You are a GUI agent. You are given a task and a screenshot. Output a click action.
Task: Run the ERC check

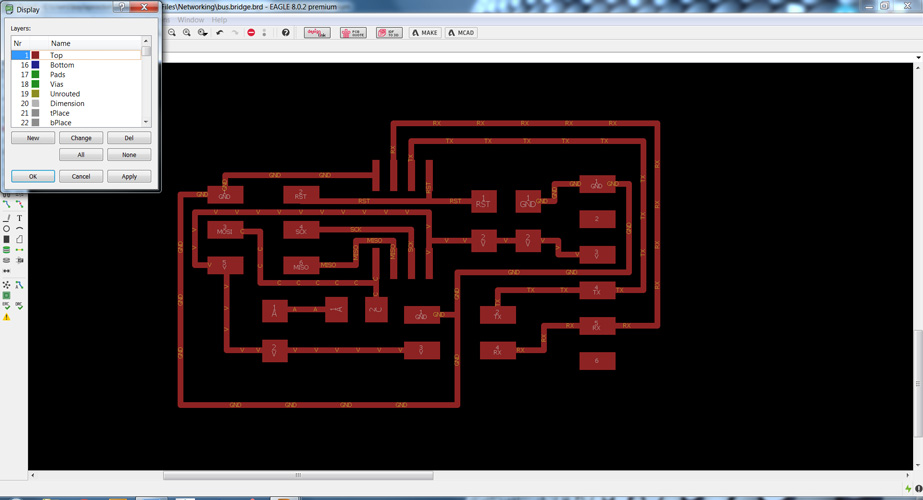click(6, 306)
